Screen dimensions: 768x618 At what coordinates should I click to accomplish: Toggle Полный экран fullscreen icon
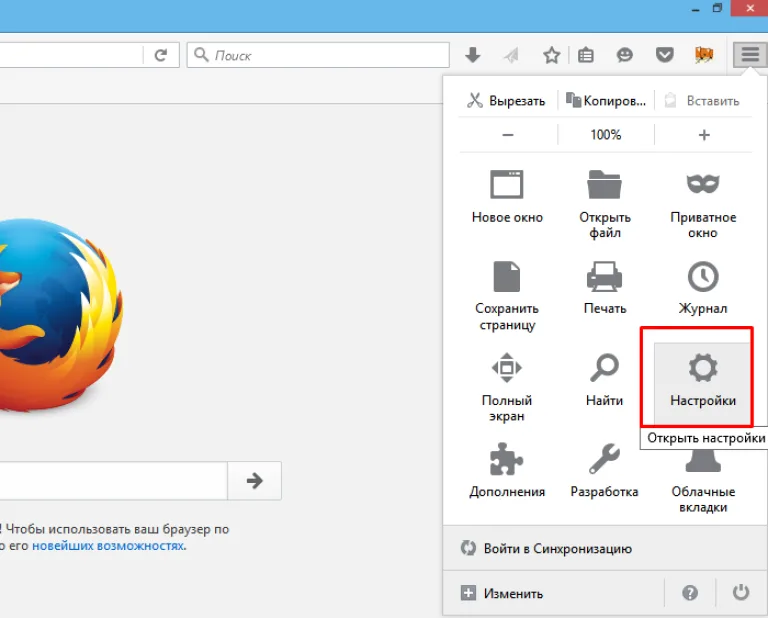pos(506,367)
